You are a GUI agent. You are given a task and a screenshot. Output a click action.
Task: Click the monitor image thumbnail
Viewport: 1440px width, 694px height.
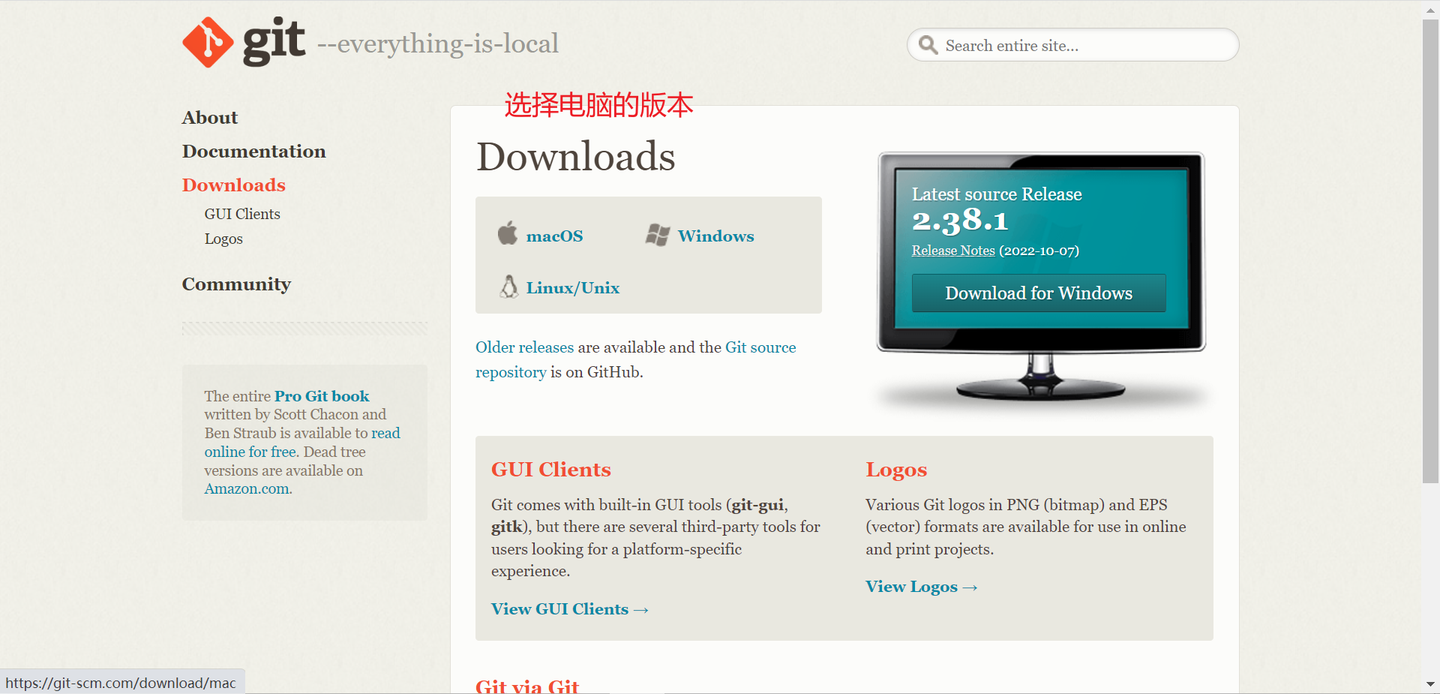(x=1041, y=278)
